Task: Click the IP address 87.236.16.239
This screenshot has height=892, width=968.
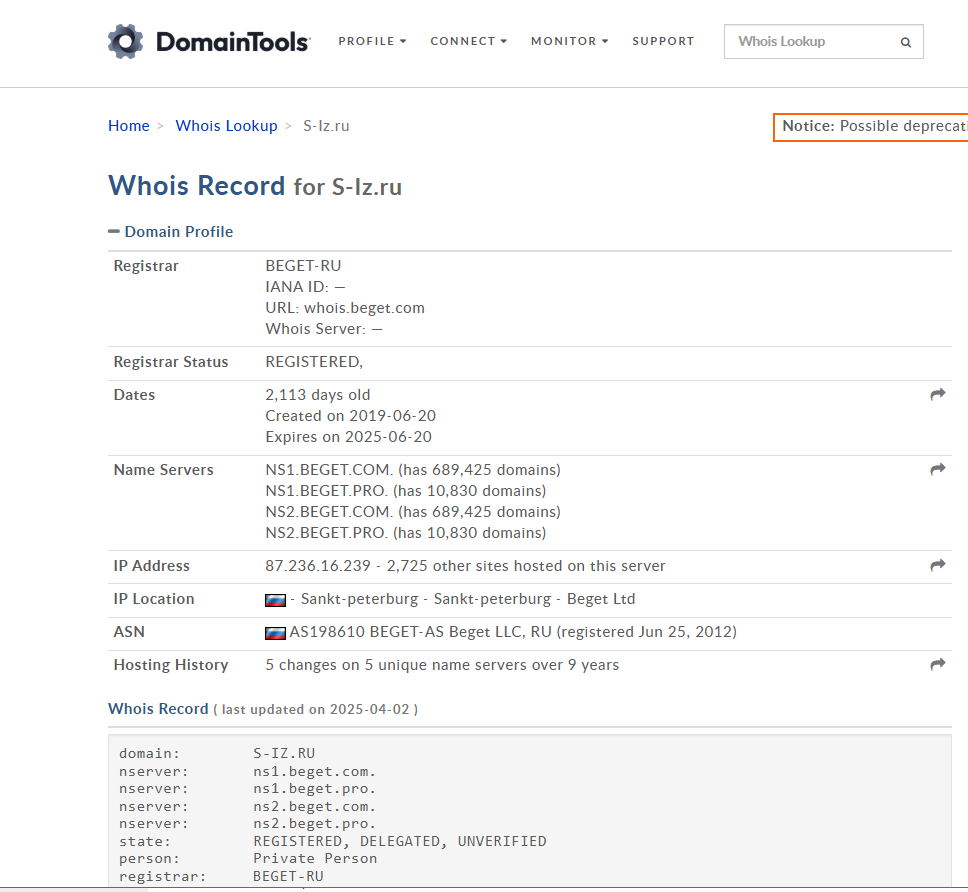Action: [319, 566]
